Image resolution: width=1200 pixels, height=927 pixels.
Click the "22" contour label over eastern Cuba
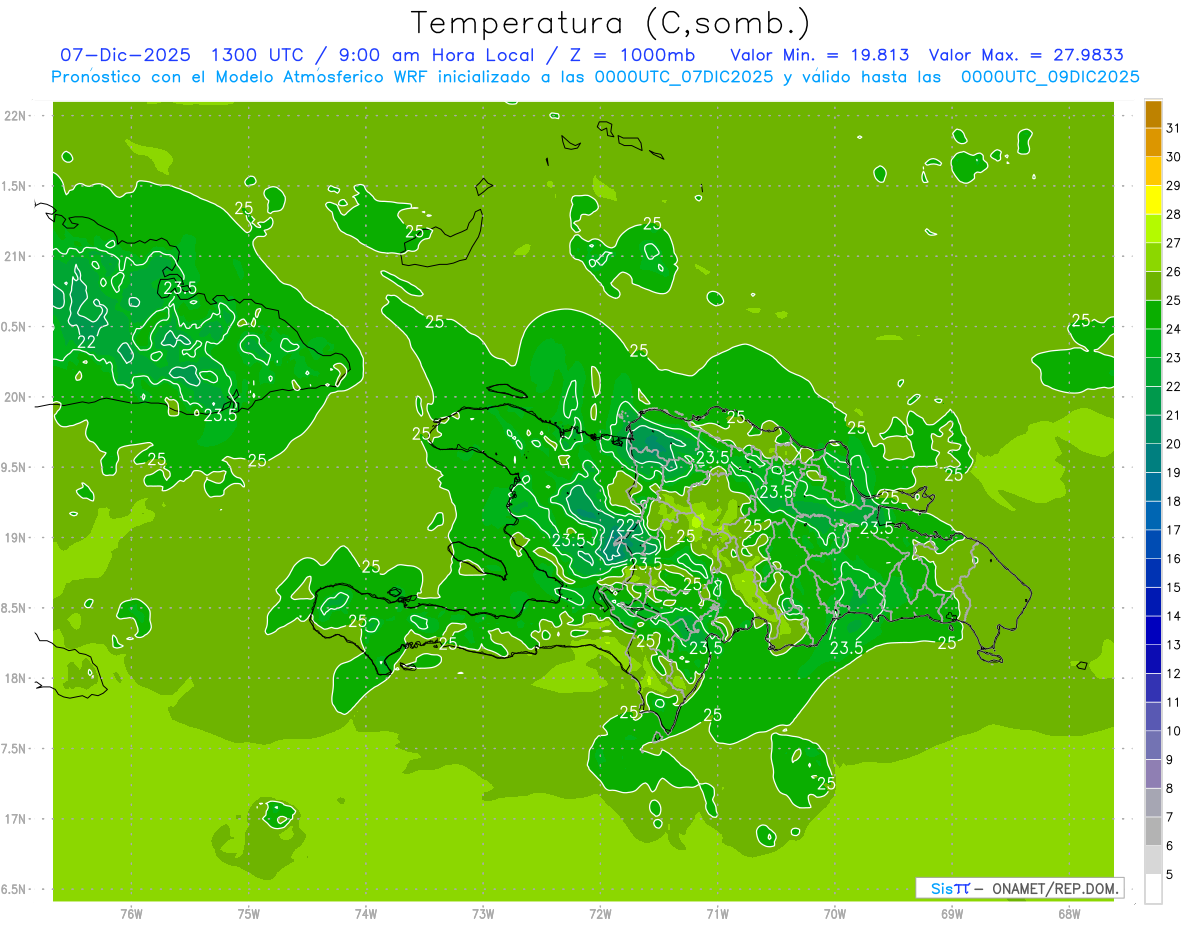pos(87,342)
